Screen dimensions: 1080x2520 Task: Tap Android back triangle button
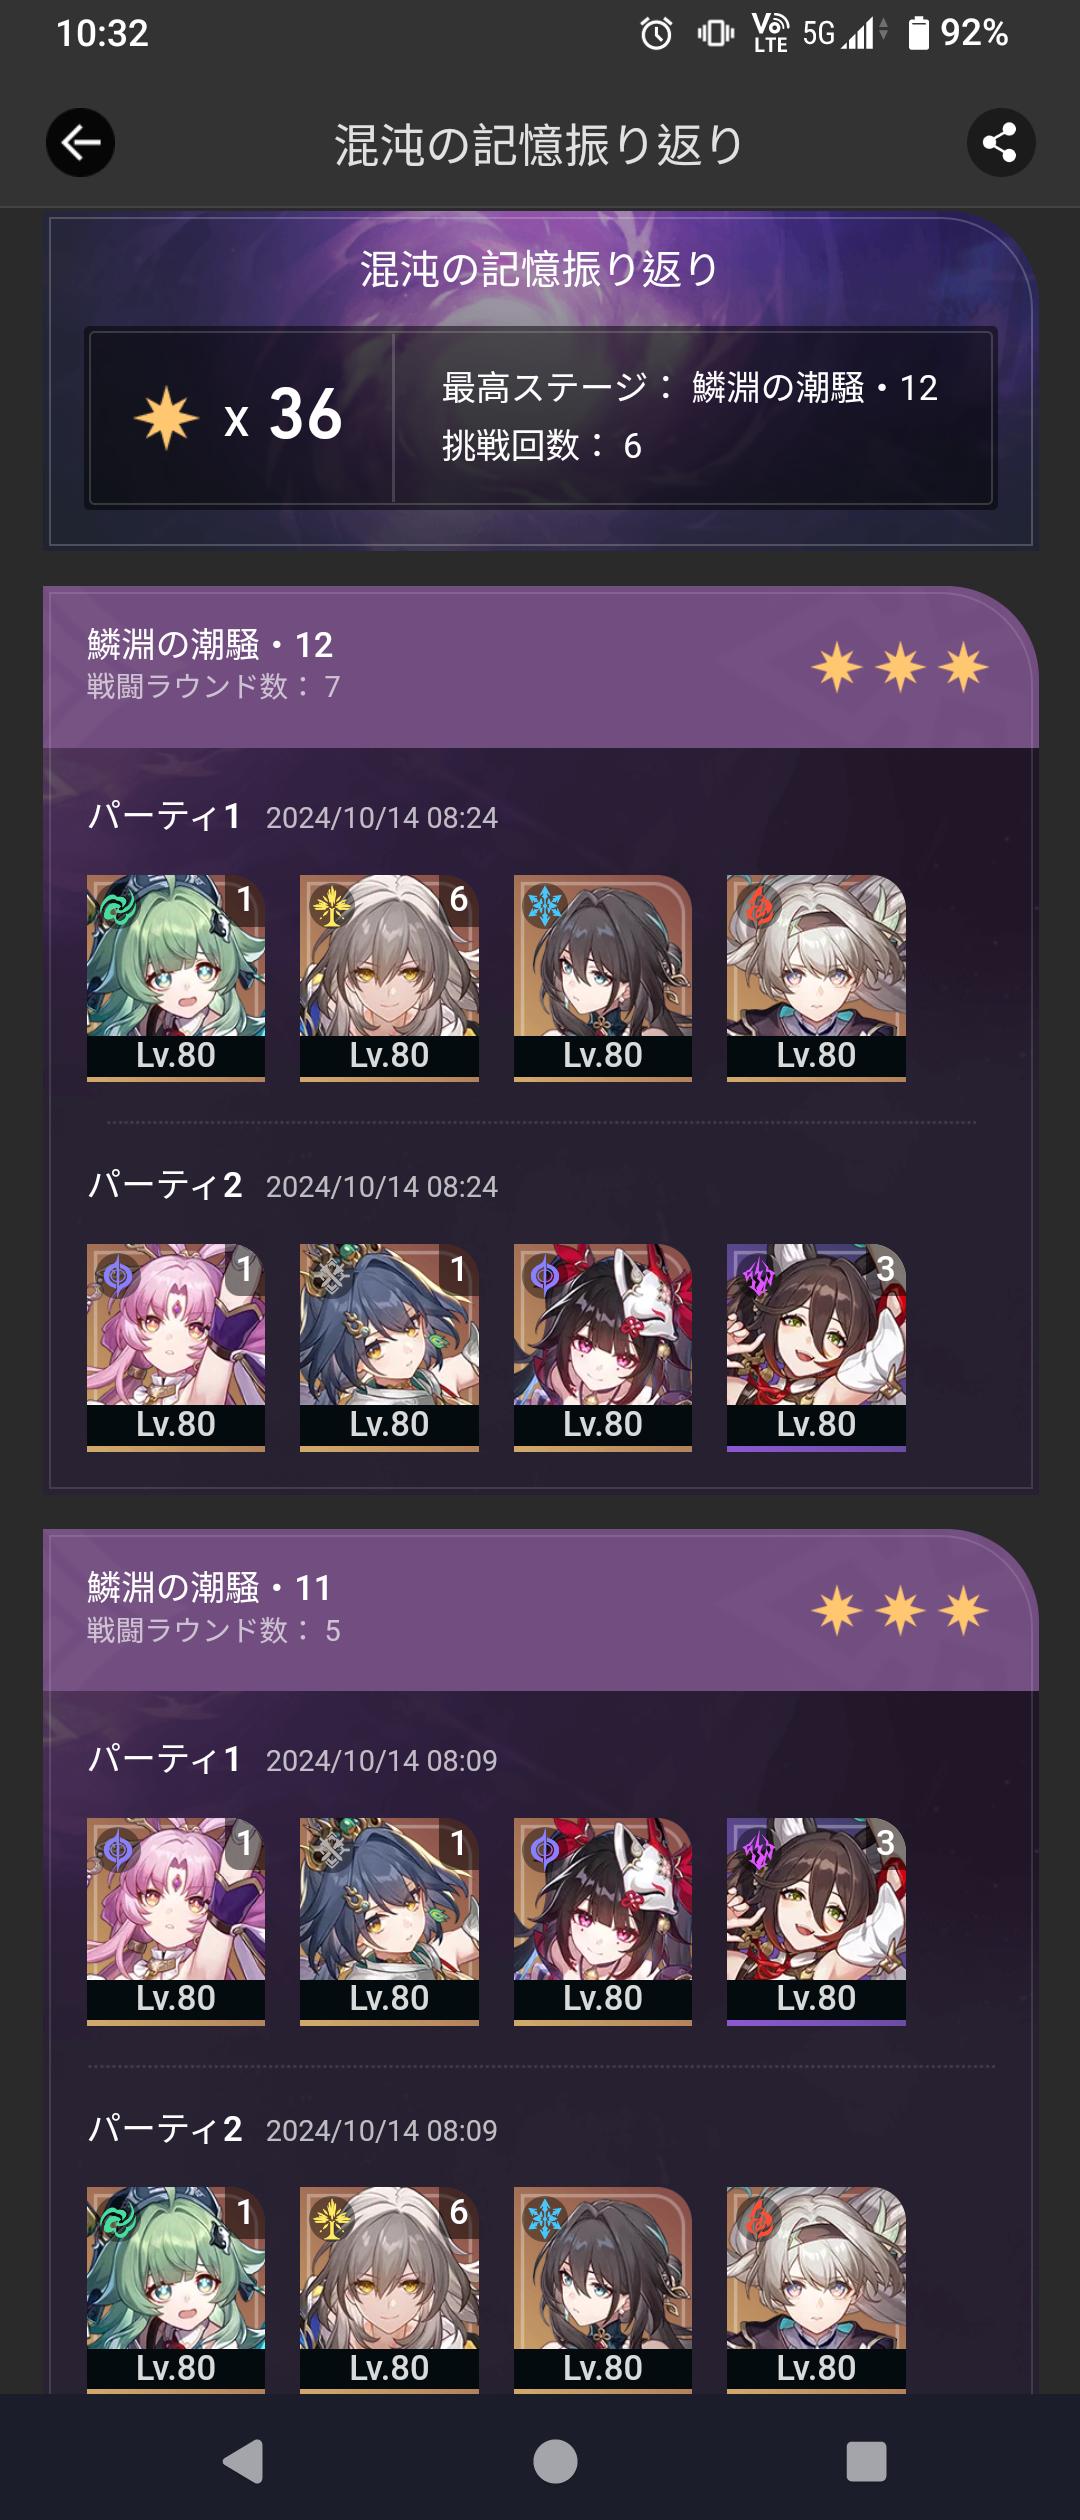pyautogui.click(x=243, y=2461)
